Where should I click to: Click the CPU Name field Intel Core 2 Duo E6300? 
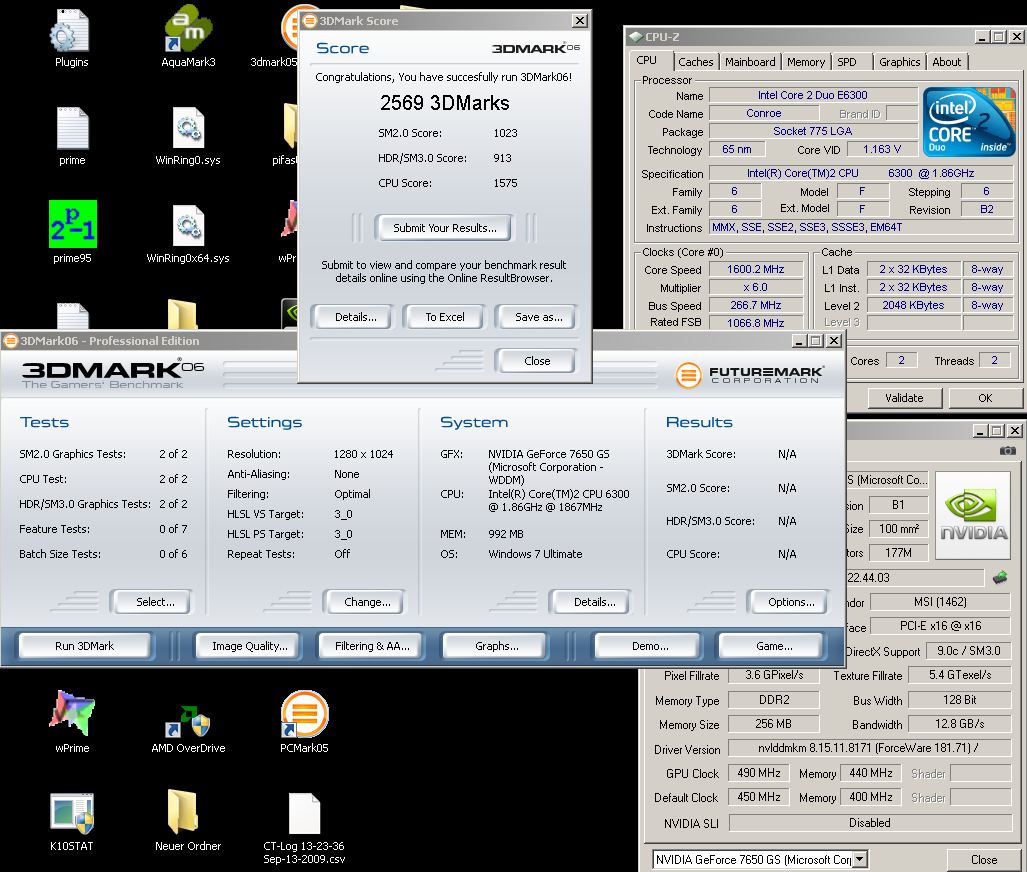tap(813, 95)
